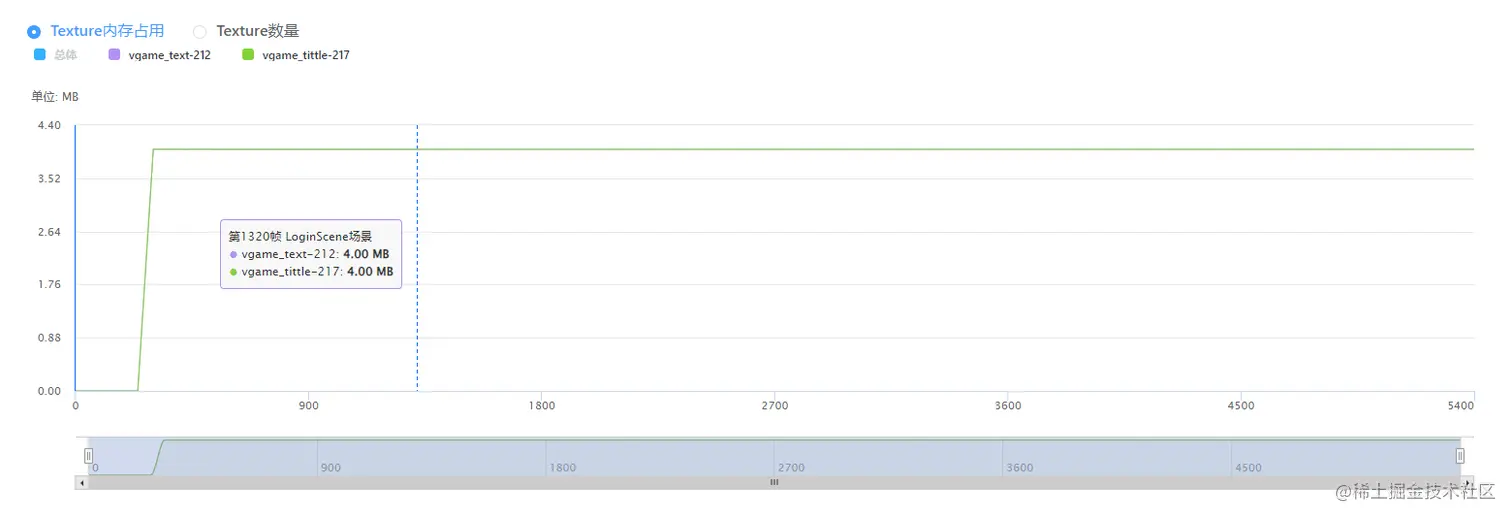1512x518 pixels.
Task: Click the horizontal scrollbar left arrow
Action: (x=82, y=482)
